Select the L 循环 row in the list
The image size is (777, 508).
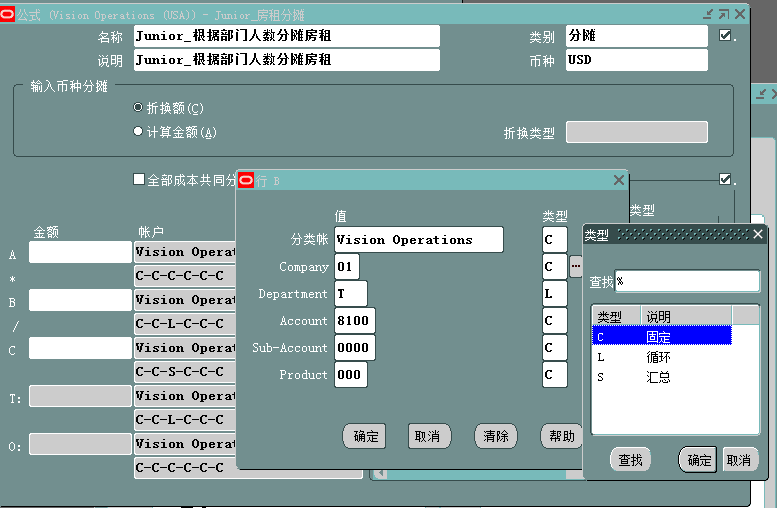coord(662,357)
